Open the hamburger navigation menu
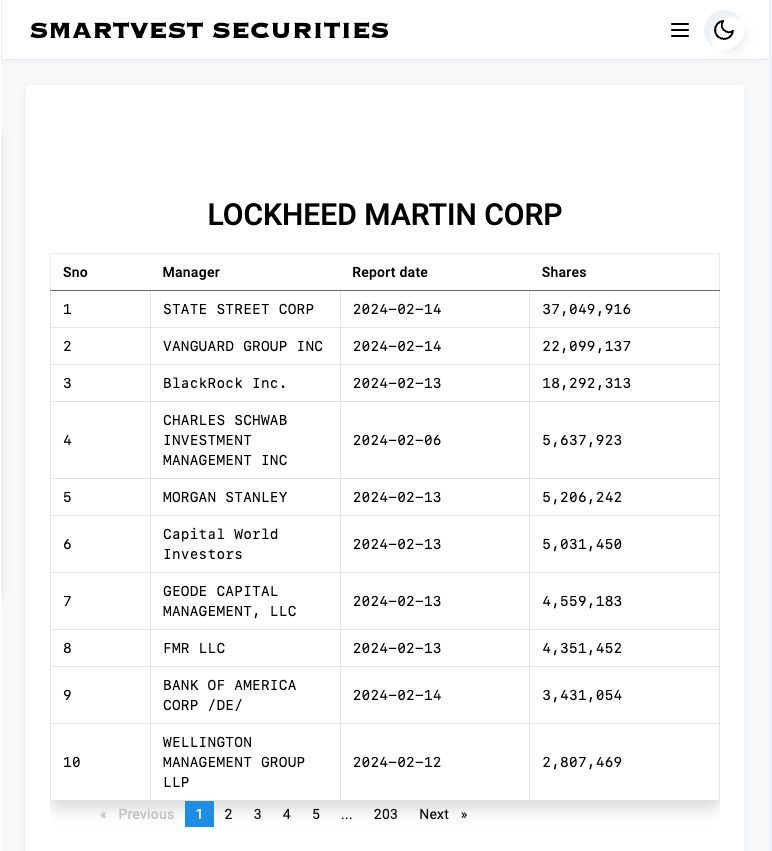 click(680, 30)
